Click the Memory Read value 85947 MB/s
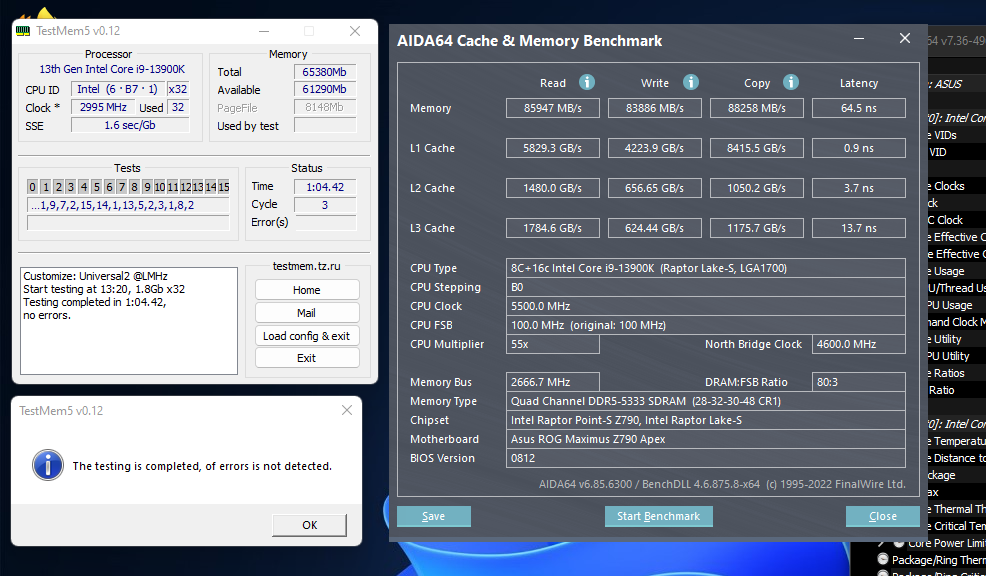The width and height of the screenshot is (986, 576). pos(553,108)
